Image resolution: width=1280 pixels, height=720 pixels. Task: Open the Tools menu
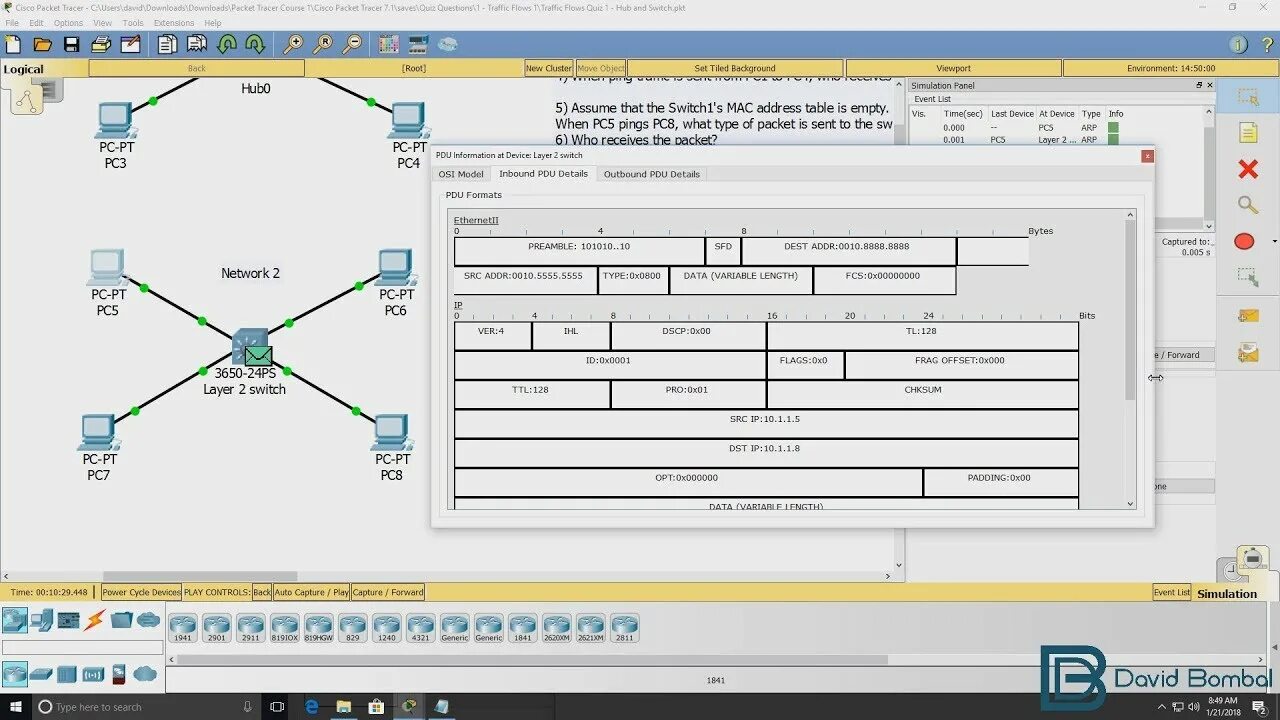coord(132,23)
